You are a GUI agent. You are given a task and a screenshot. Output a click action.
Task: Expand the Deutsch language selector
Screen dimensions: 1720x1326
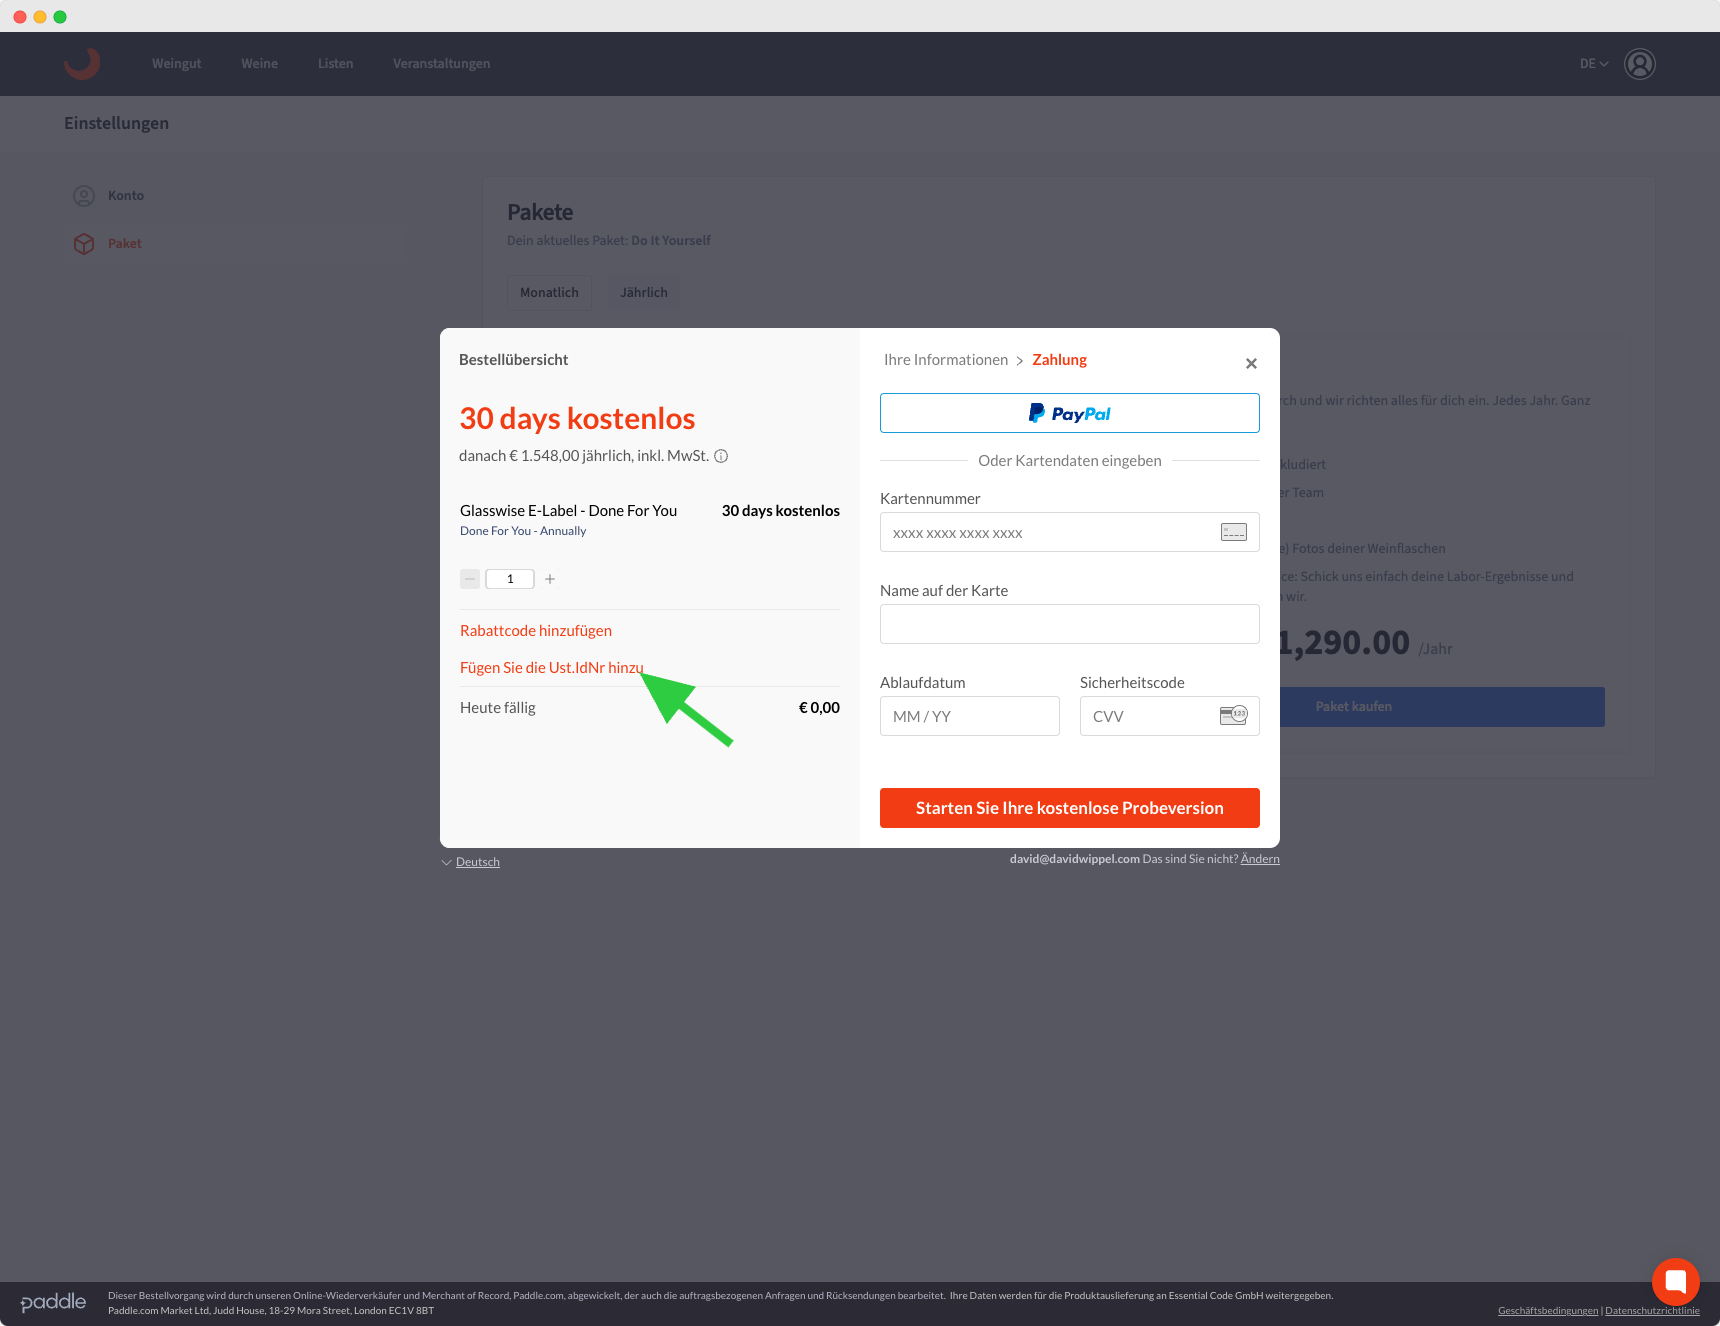[471, 862]
